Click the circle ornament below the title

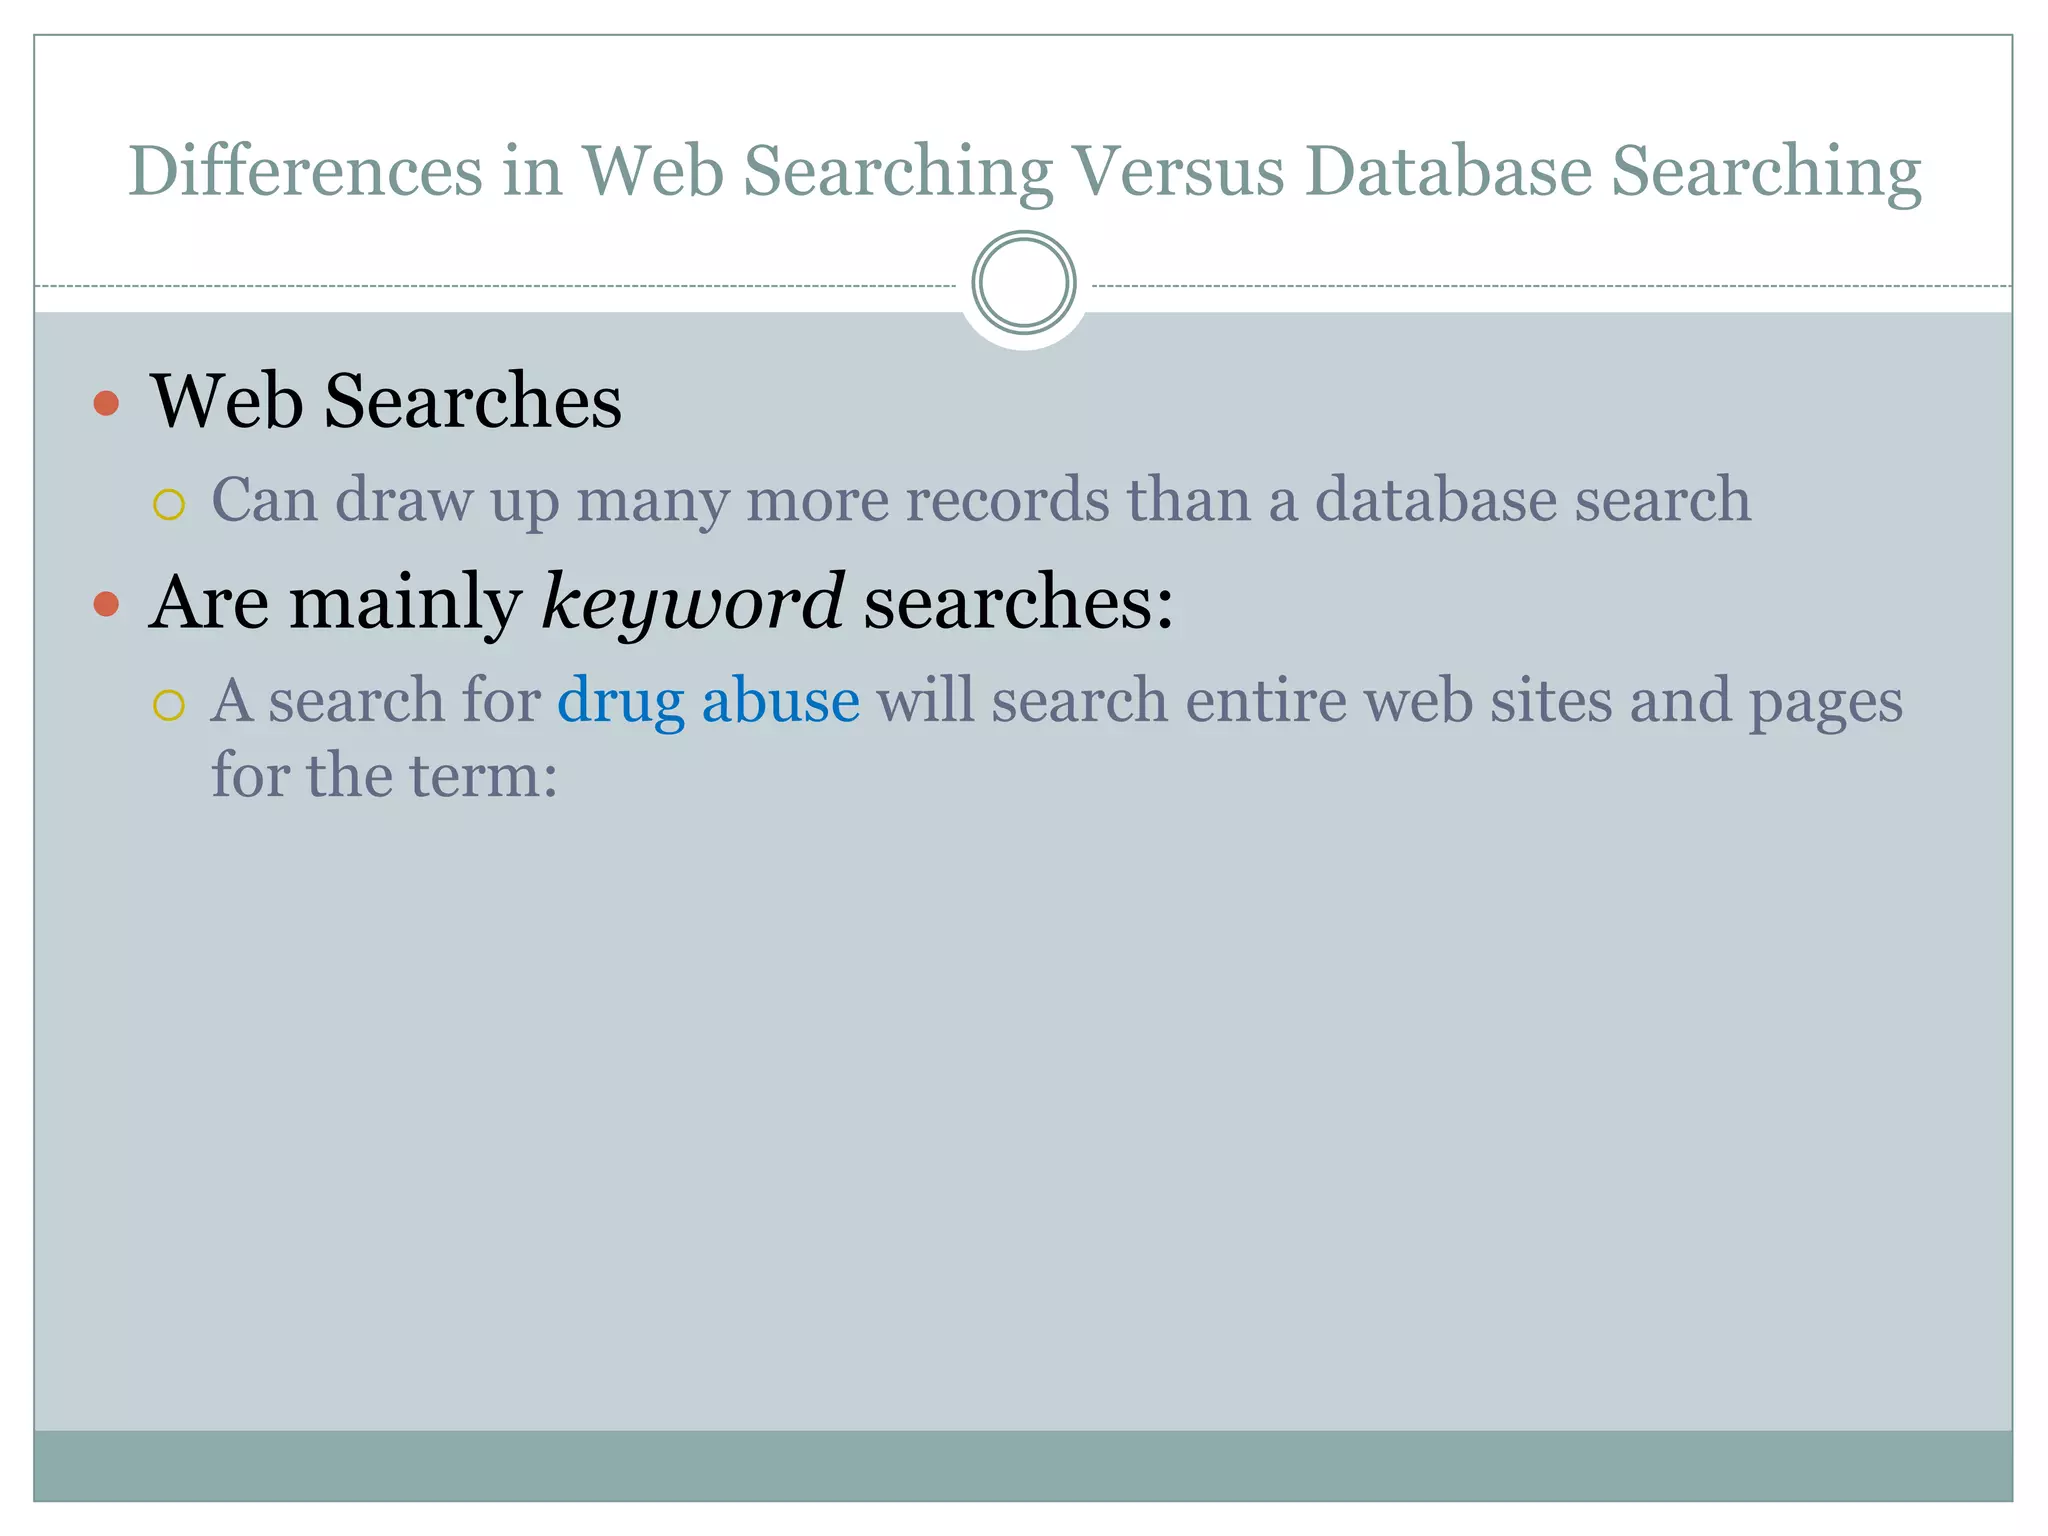[x=1023, y=283]
